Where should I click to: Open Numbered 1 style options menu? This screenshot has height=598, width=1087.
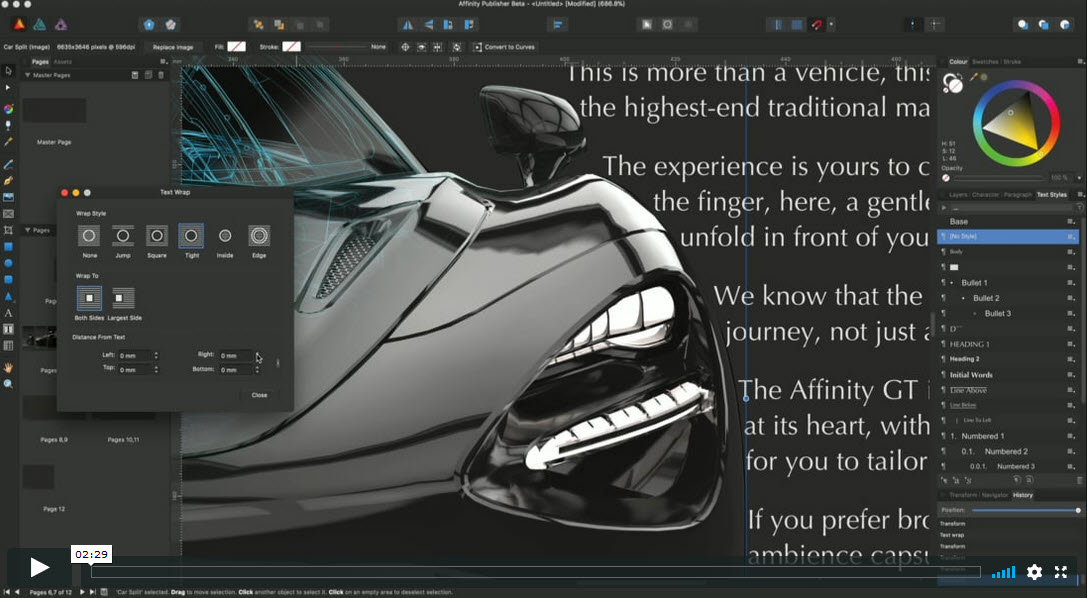tap(1071, 436)
